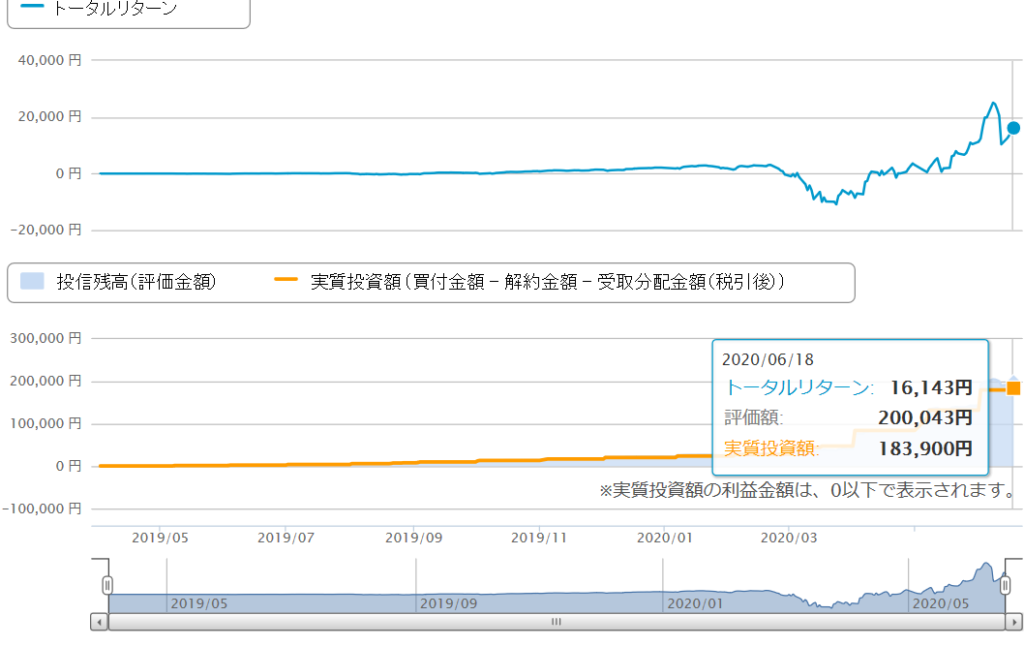Click the orange square marker on investment chart
The height and width of the screenshot is (647, 1024).
pos(1014,389)
